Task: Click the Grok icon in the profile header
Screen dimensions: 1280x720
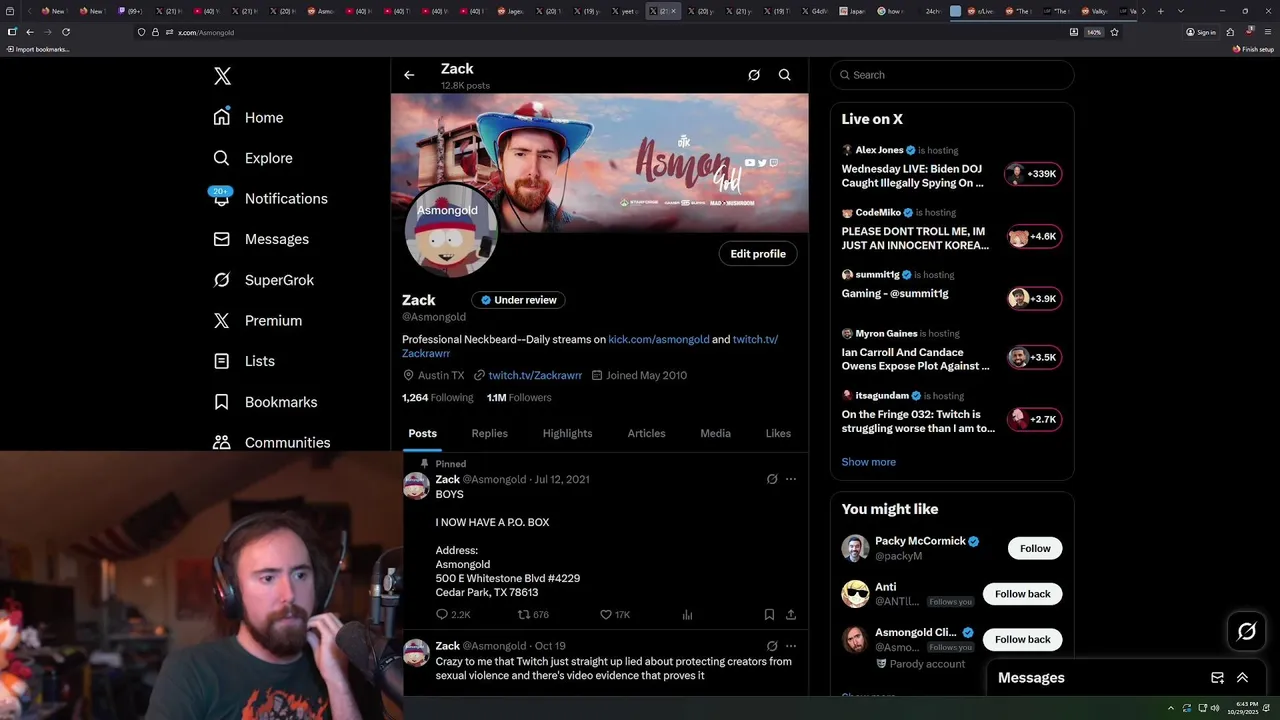Action: (x=754, y=75)
